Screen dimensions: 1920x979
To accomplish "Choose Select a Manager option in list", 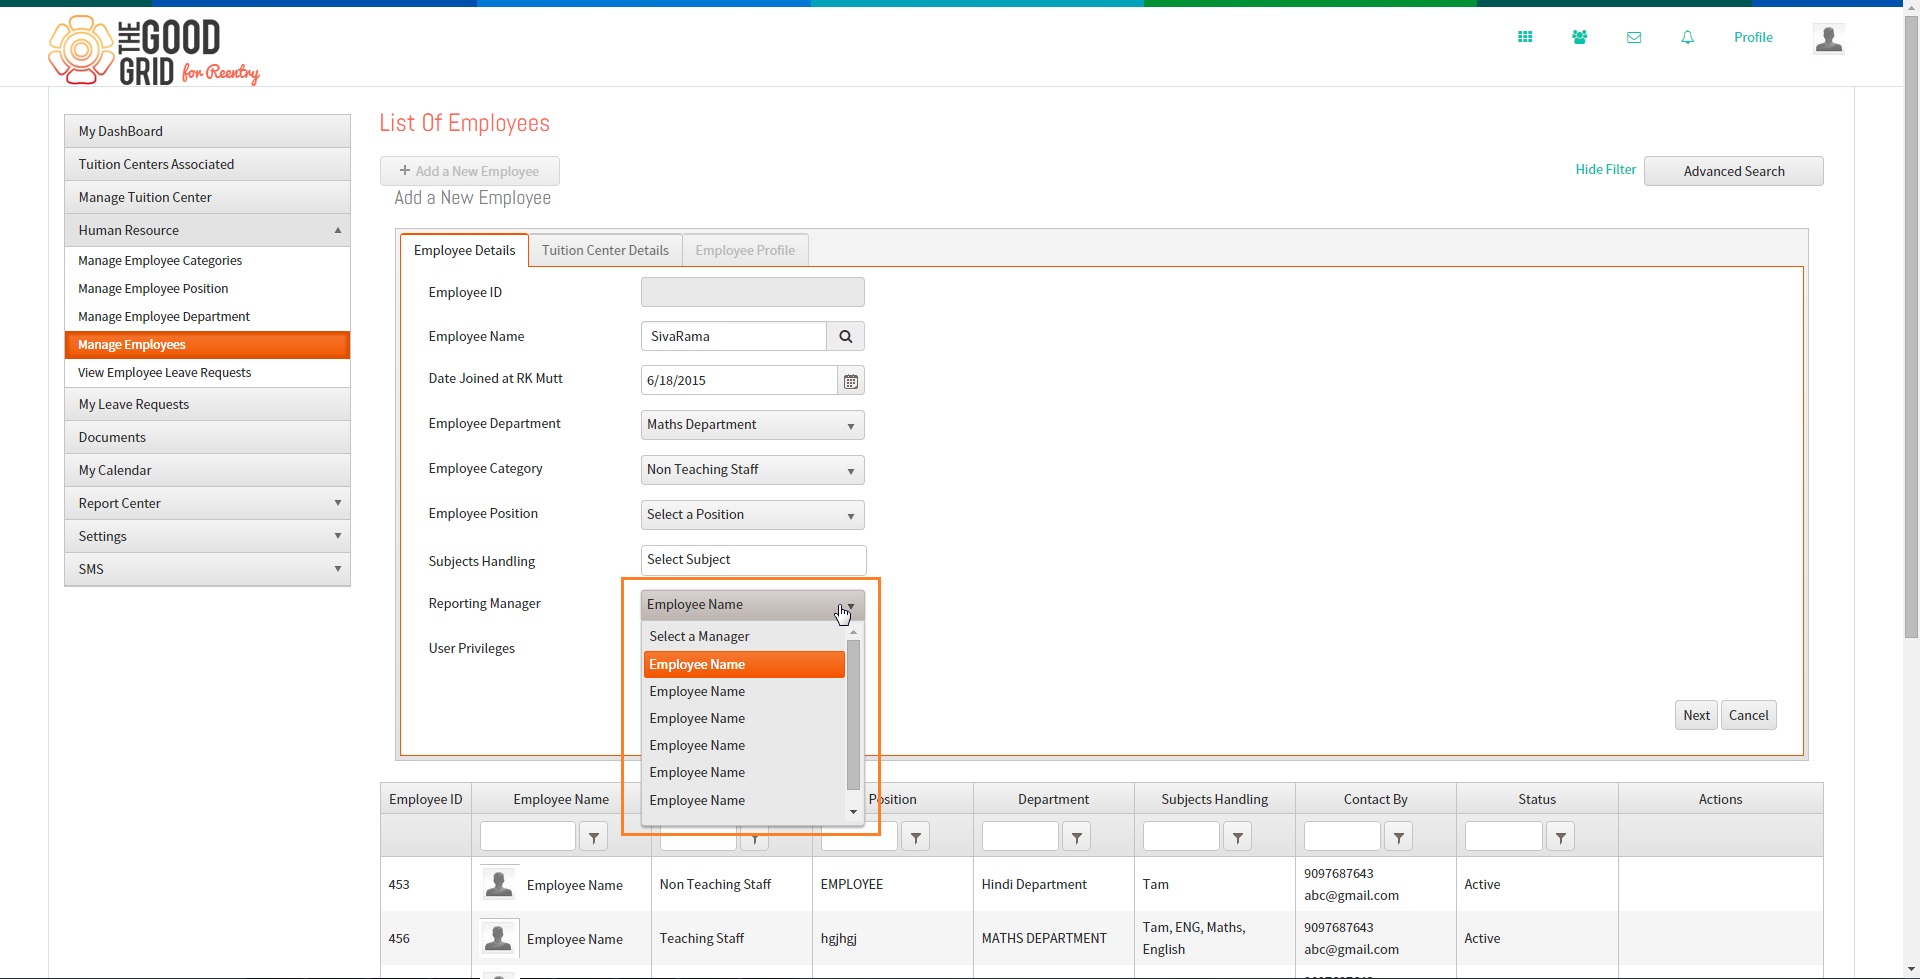I will pos(744,637).
